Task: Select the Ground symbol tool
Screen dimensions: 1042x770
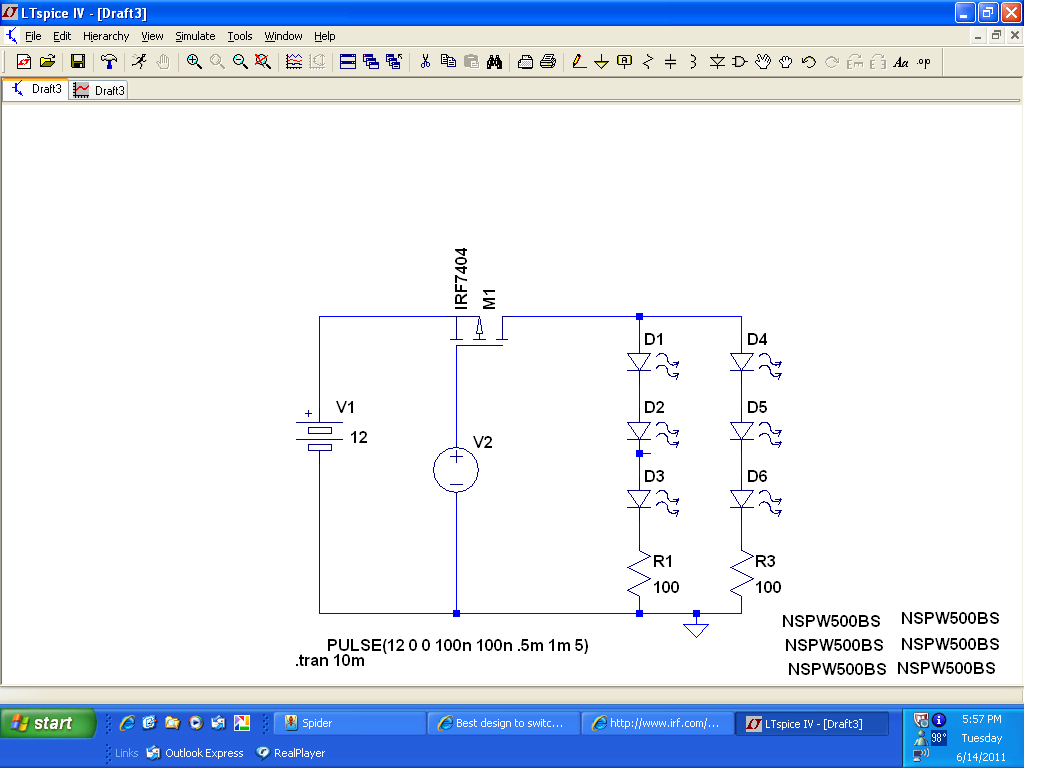Action: tap(601, 62)
